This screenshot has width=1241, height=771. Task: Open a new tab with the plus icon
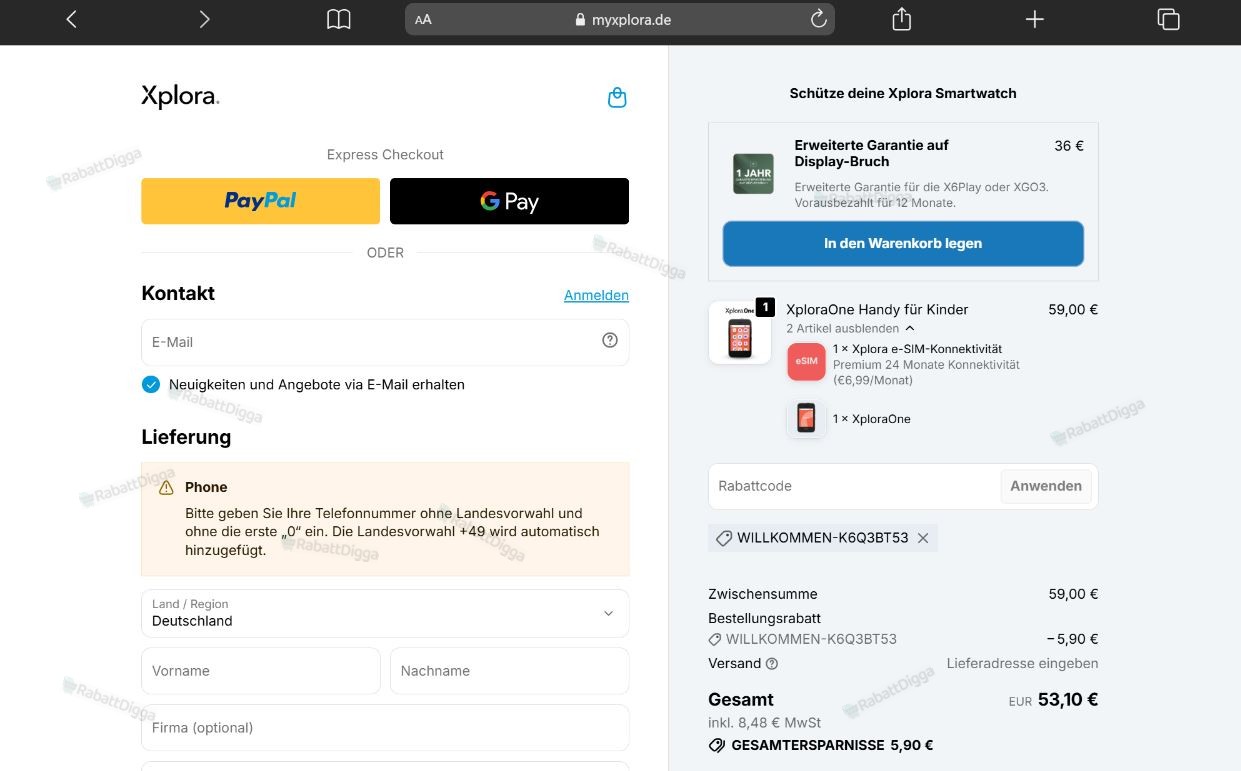pyautogui.click(x=1035, y=19)
